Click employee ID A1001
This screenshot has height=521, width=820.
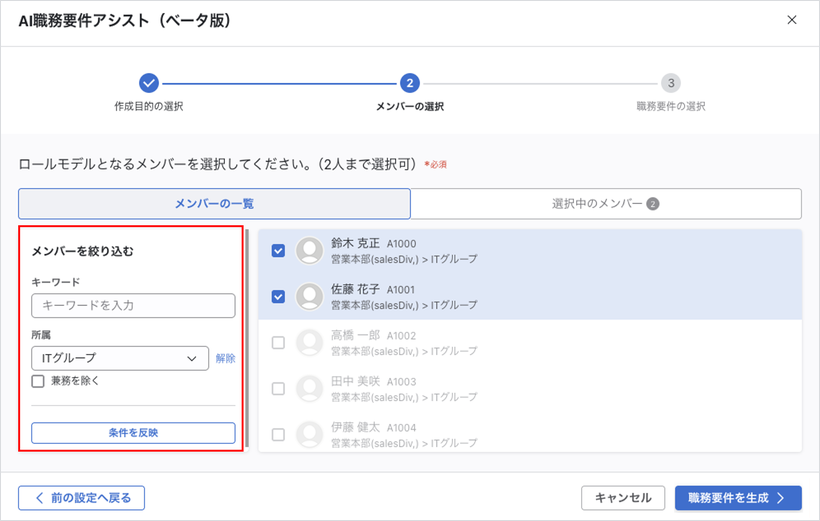click(x=401, y=290)
